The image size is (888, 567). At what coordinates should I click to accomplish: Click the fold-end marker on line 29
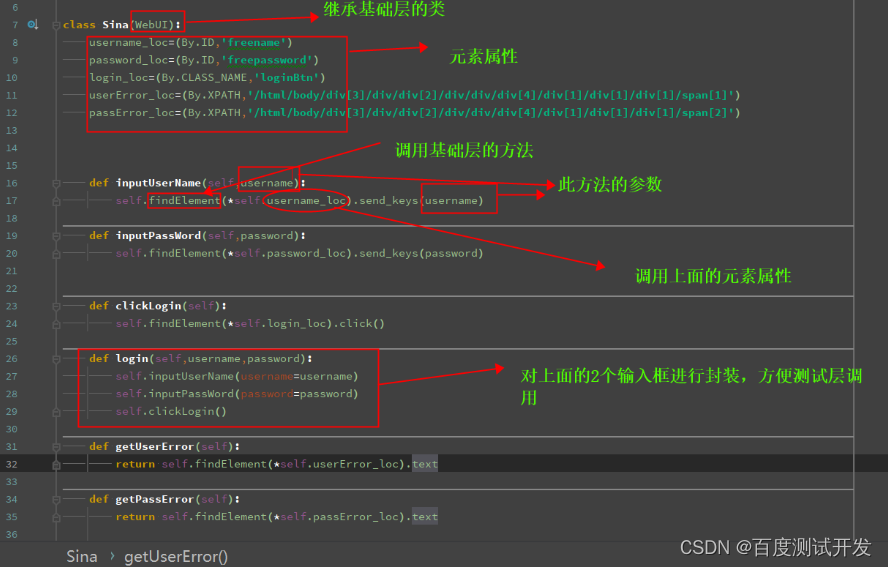pos(56,412)
